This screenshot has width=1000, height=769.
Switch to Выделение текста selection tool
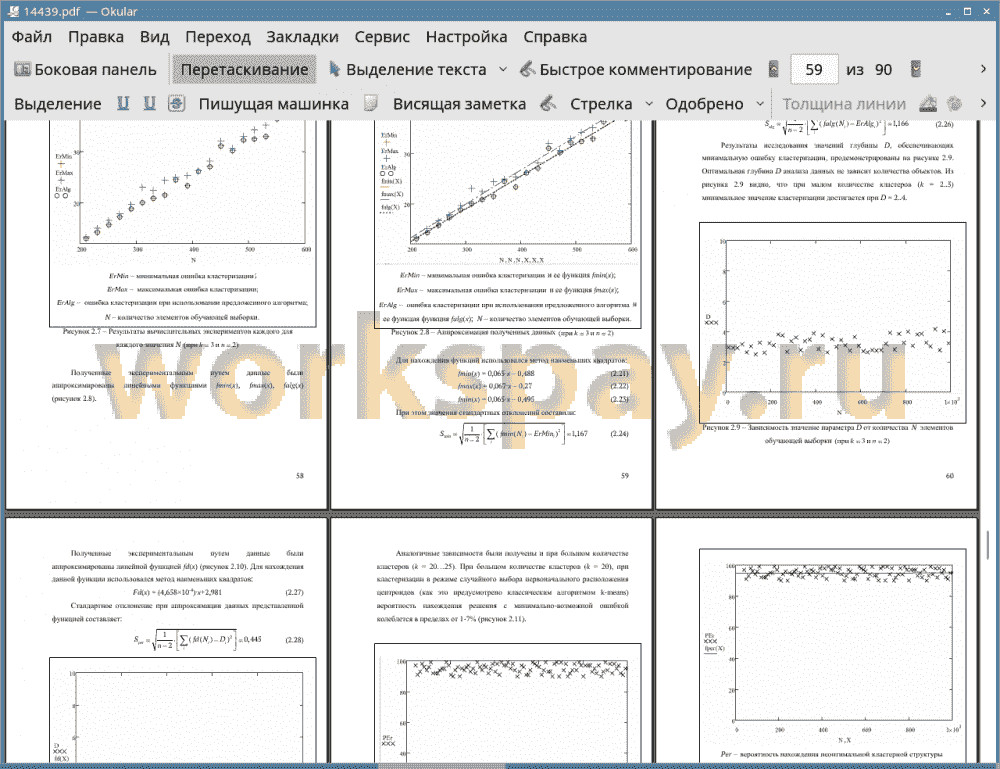[x=408, y=70]
